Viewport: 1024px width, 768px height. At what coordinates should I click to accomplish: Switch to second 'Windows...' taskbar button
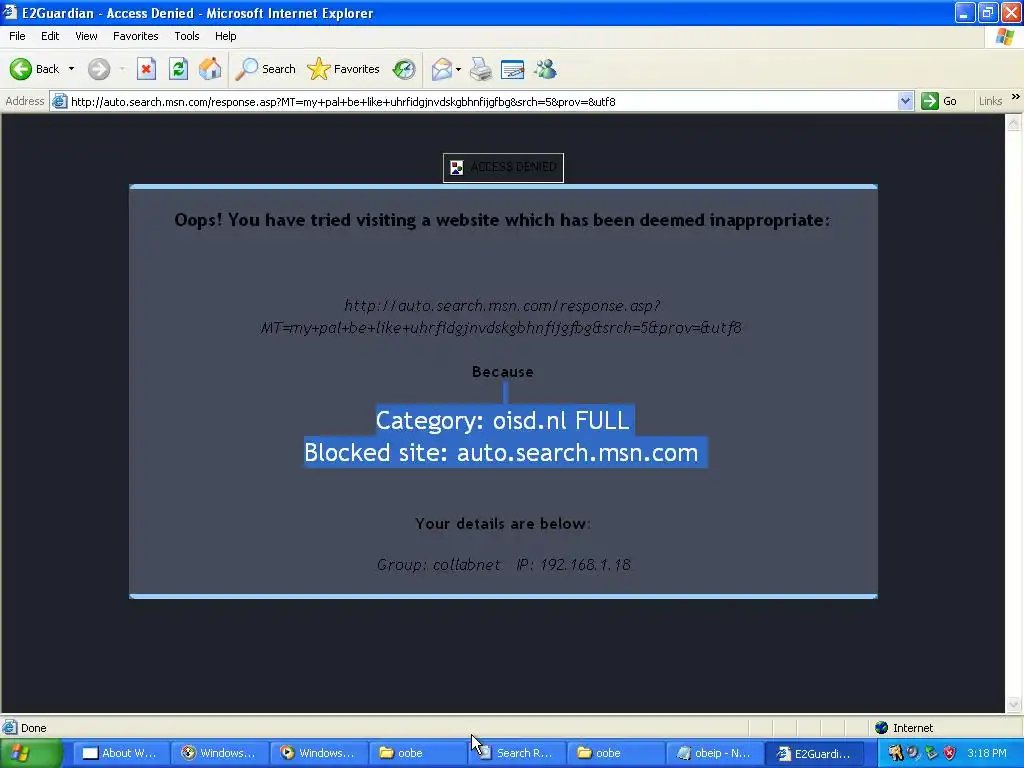[318, 753]
